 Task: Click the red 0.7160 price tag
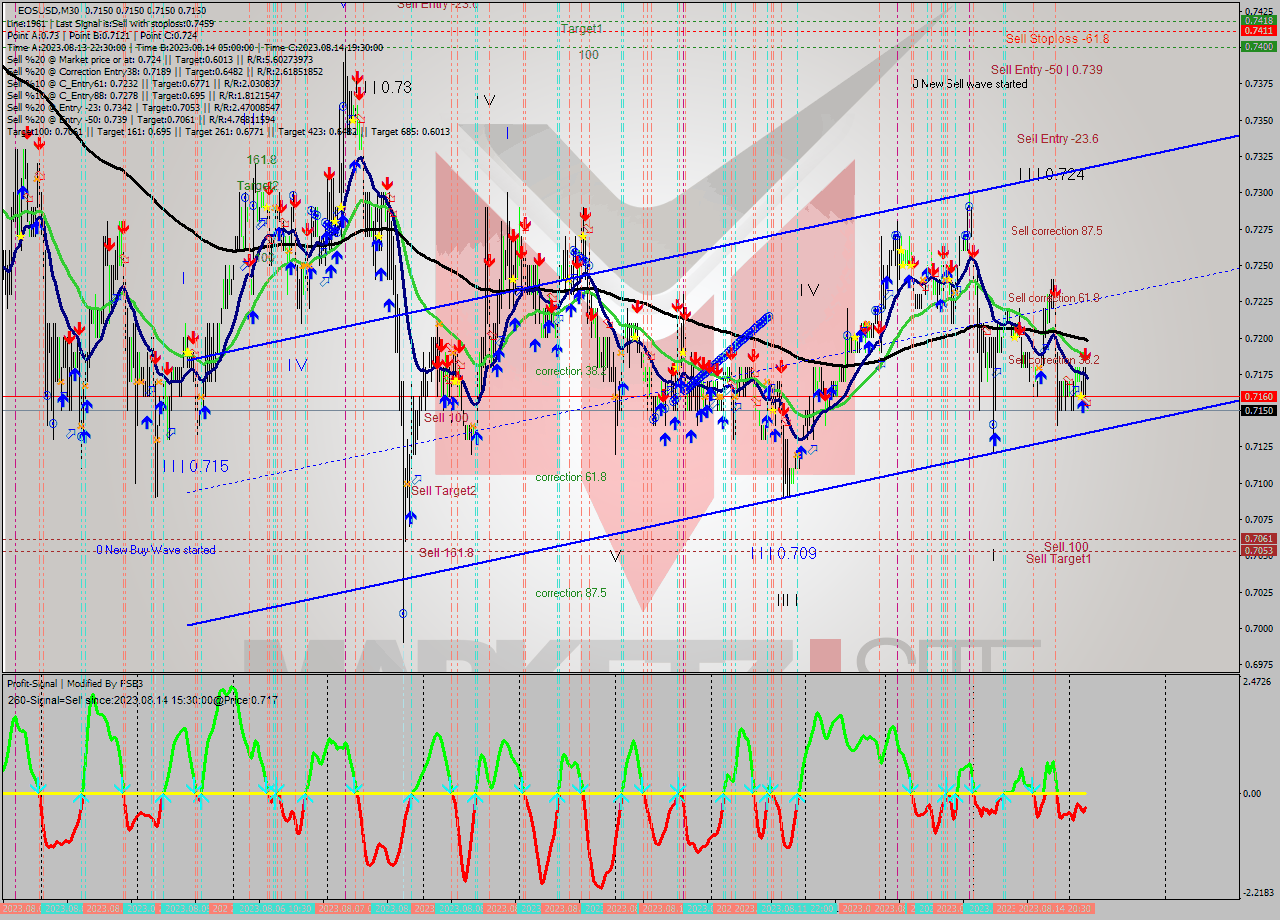pyautogui.click(x=1257, y=396)
